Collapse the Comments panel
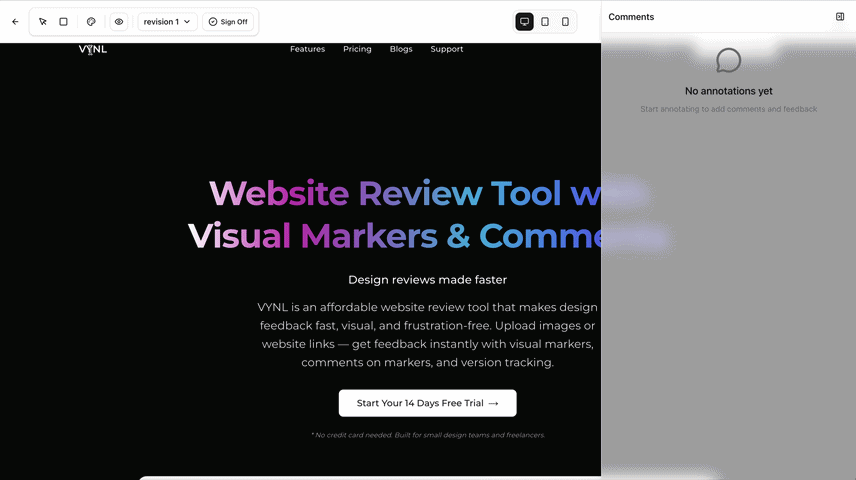 click(840, 17)
